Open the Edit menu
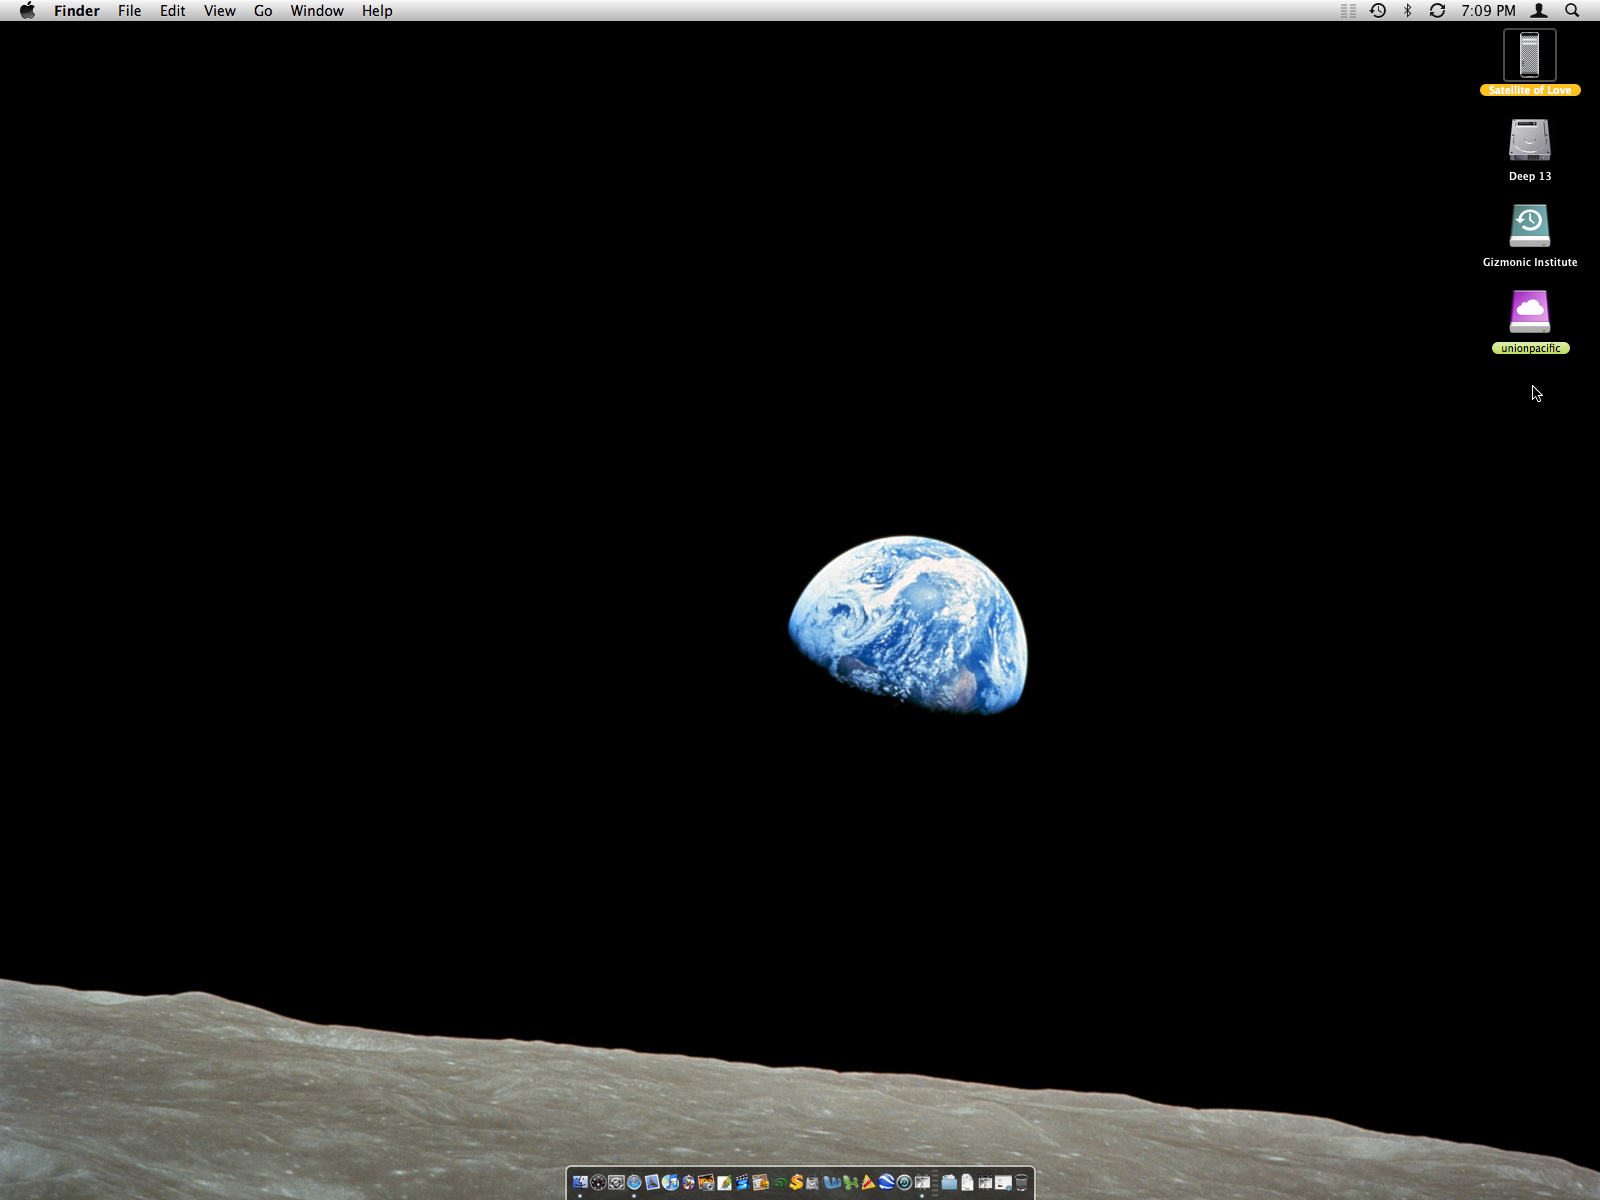The height and width of the screenshot is (1200, 1600). [173, 10]
